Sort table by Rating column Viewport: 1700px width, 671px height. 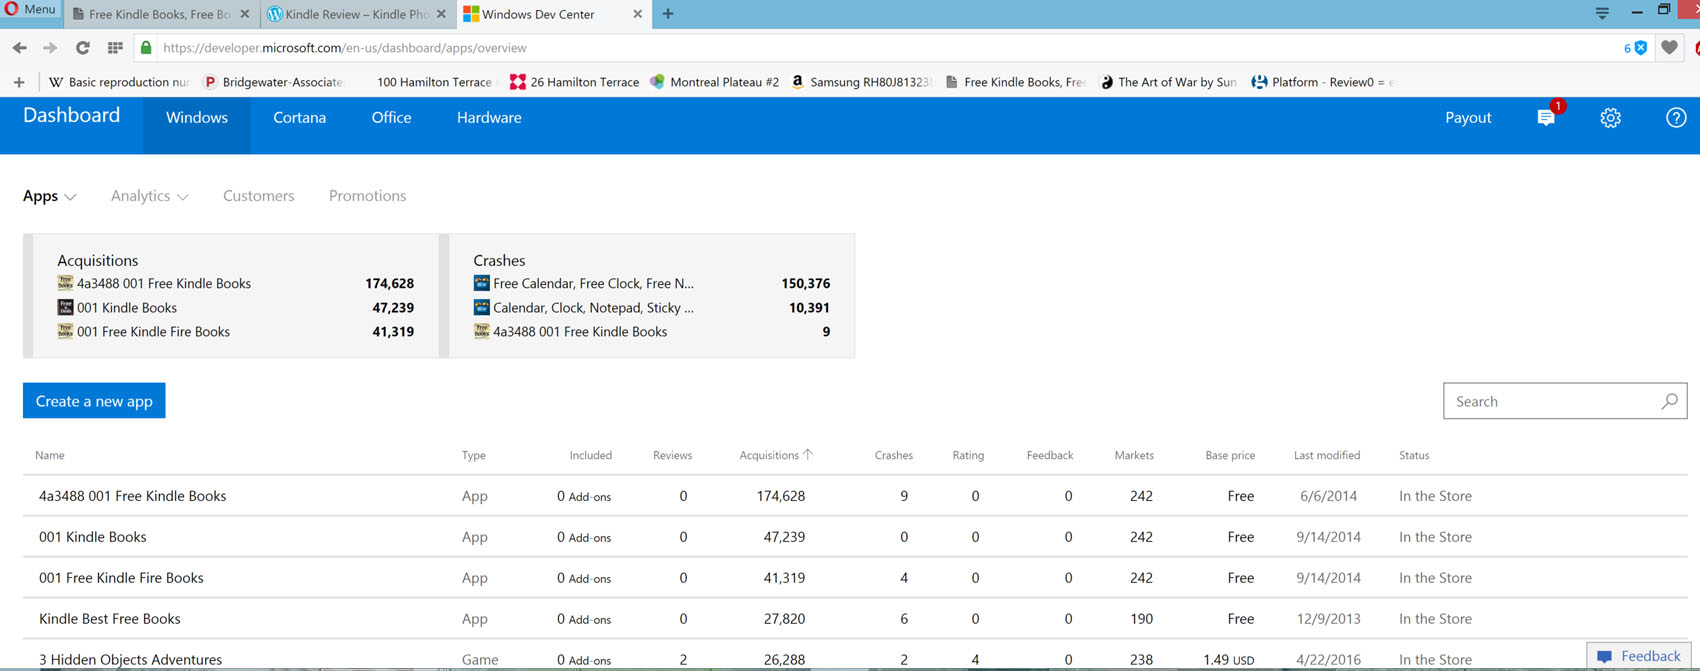tap(968, 455)
